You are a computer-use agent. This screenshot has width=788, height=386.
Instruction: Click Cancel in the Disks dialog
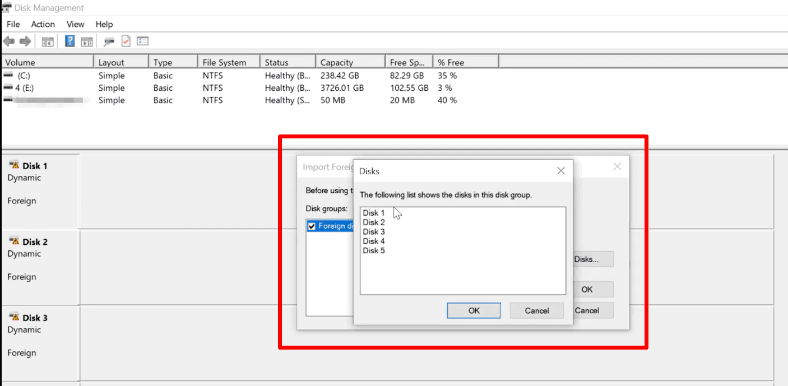coord(537,311)
